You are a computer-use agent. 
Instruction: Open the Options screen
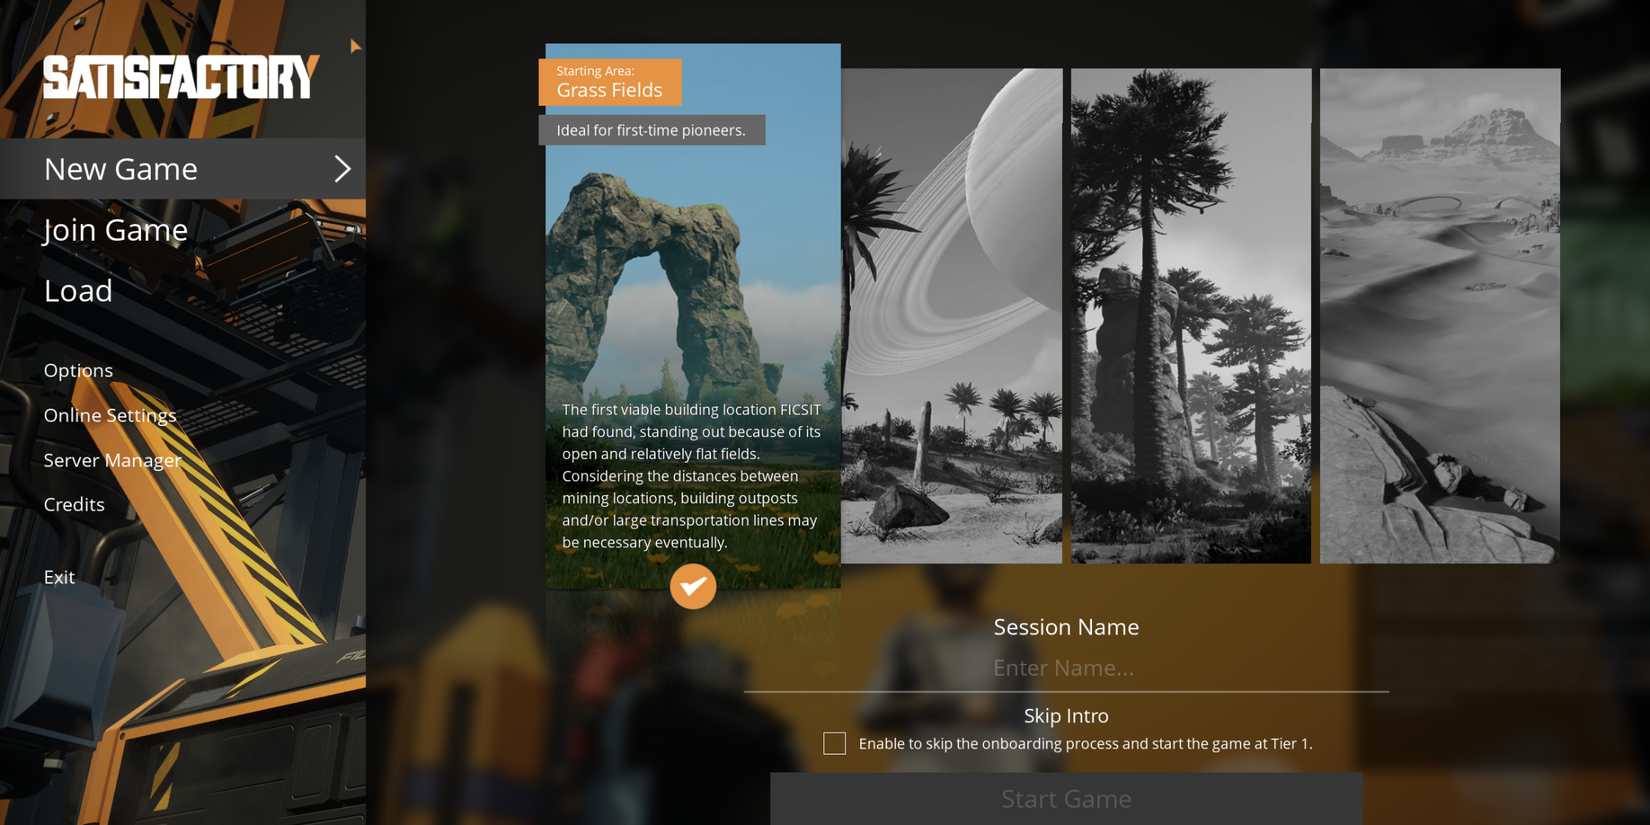(x=78, y=370)
